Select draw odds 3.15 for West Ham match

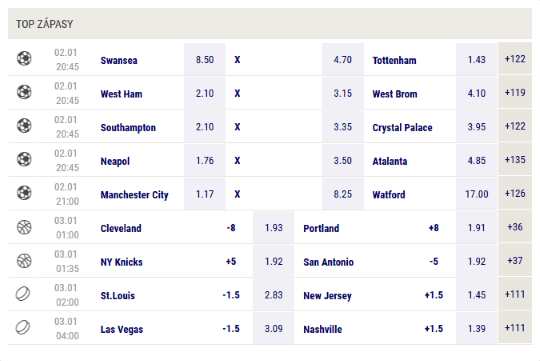click(x=343, y=93)
